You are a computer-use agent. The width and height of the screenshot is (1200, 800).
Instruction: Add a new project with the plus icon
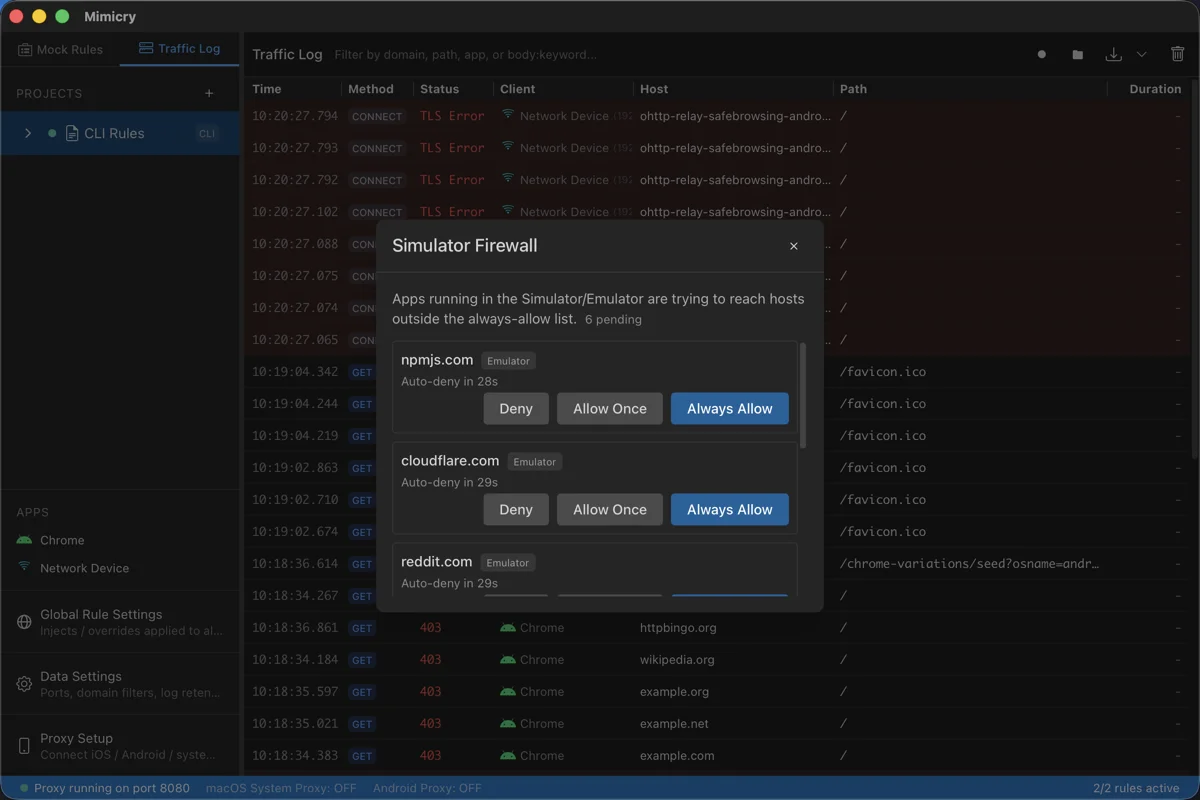[x=209, y=93]
